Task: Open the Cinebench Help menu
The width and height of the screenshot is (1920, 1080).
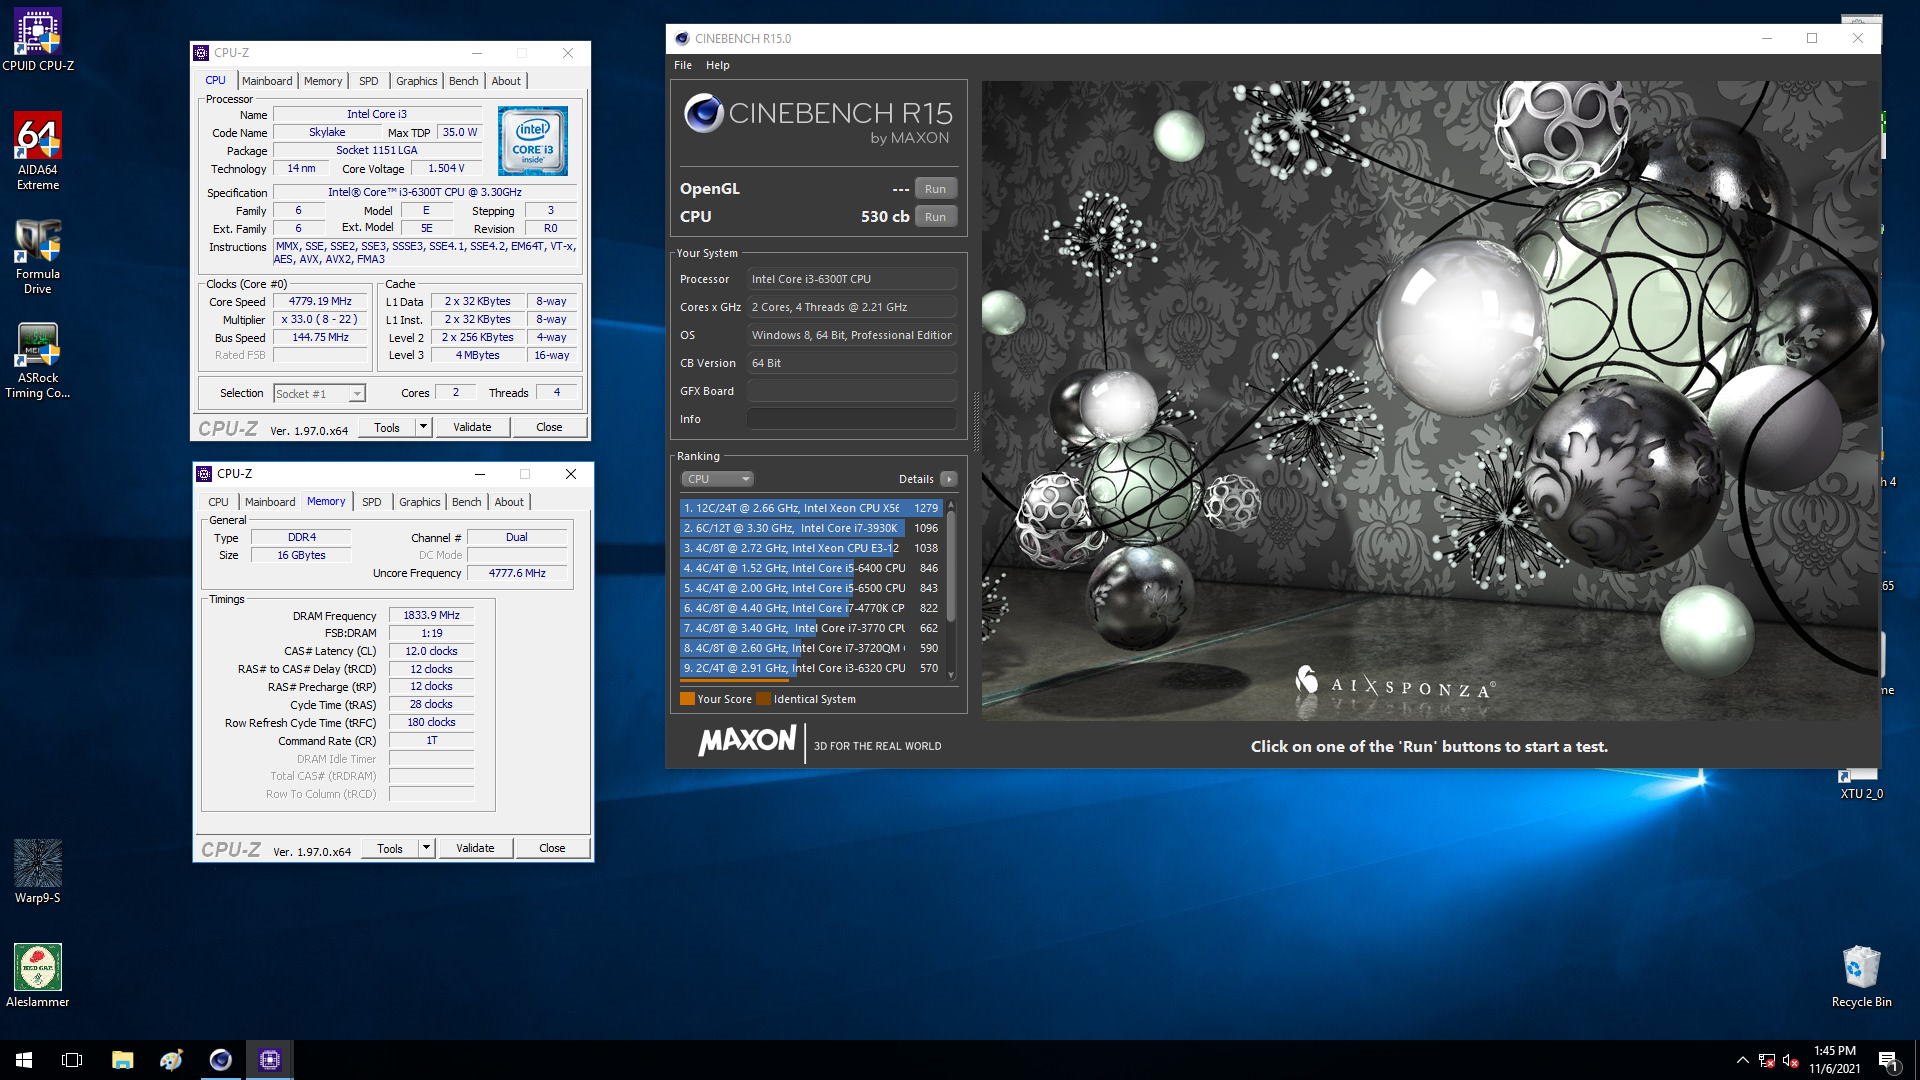Action: click(718, 65)
